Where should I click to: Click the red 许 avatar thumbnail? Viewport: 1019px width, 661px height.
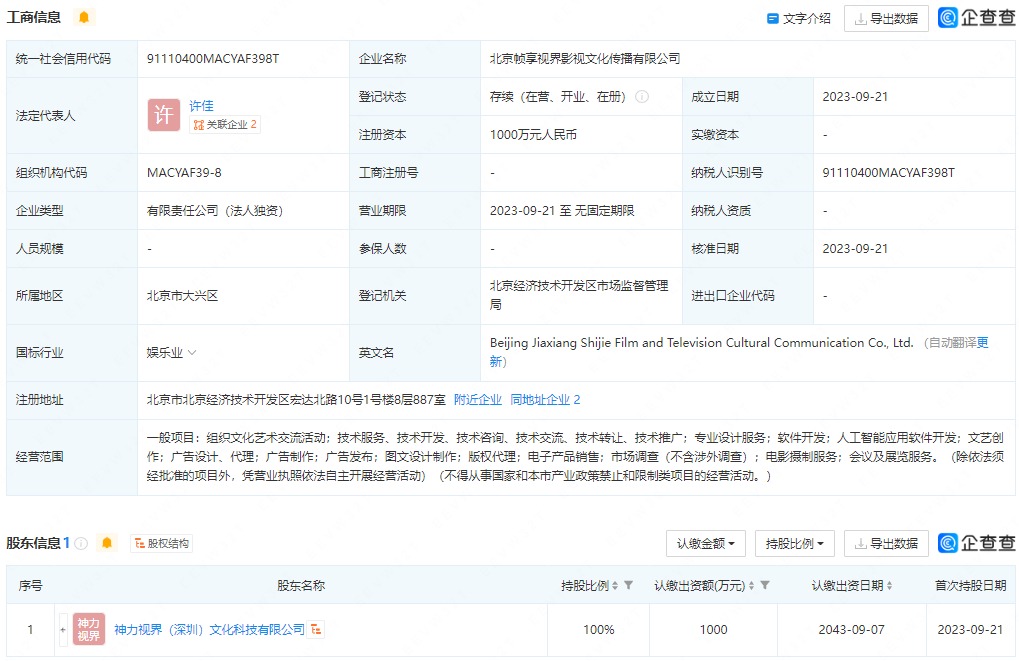[x=163, y=115]
